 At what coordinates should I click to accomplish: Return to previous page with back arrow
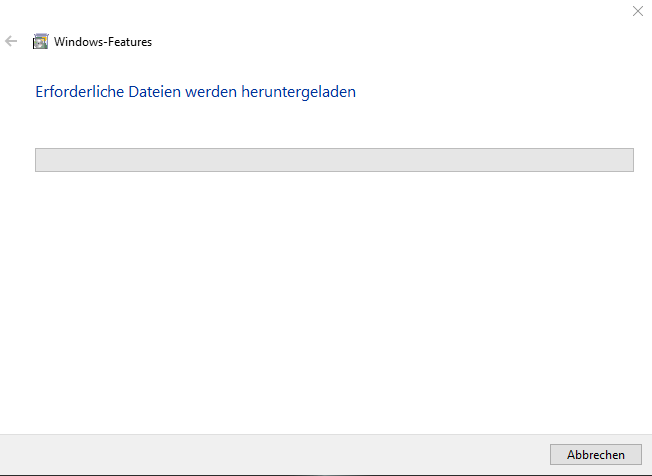point(11,41)
